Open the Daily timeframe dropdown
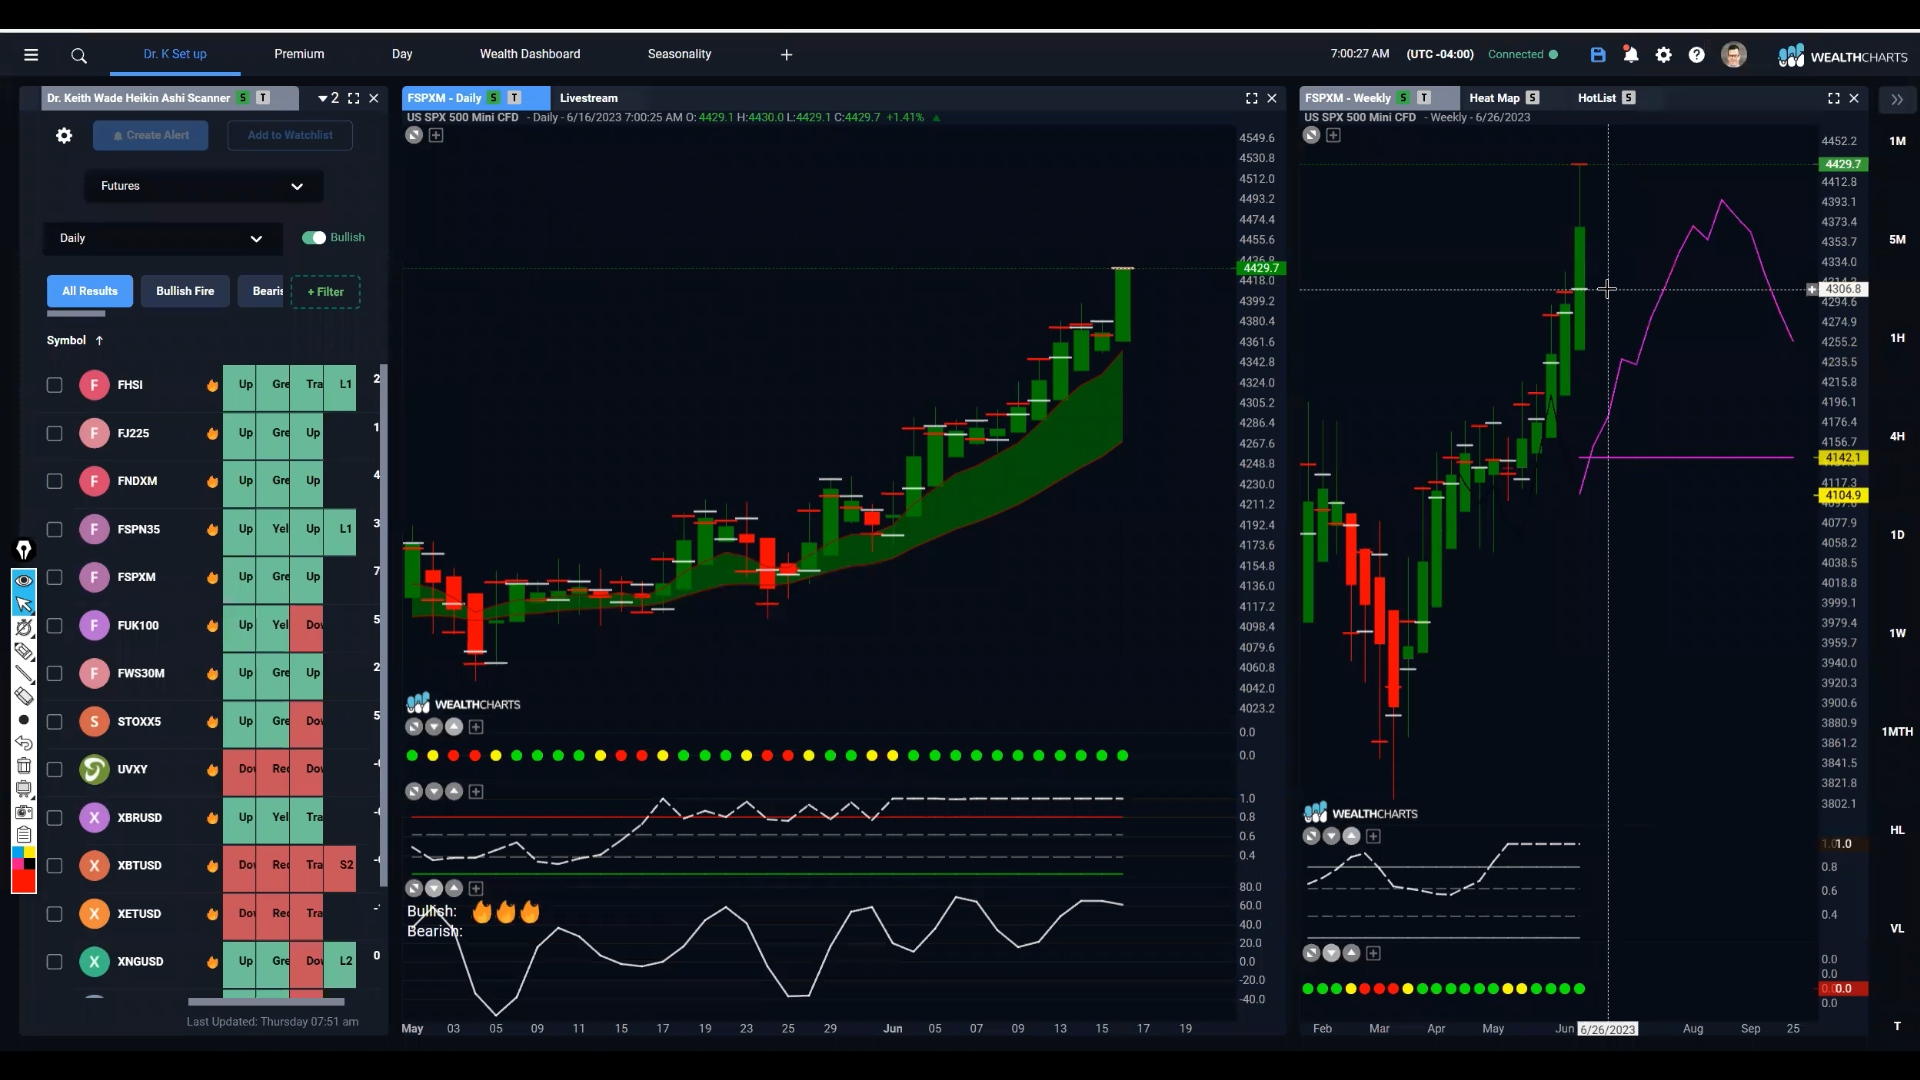The height and width of the screenshot is (1080, 1920). click(162, 238)
